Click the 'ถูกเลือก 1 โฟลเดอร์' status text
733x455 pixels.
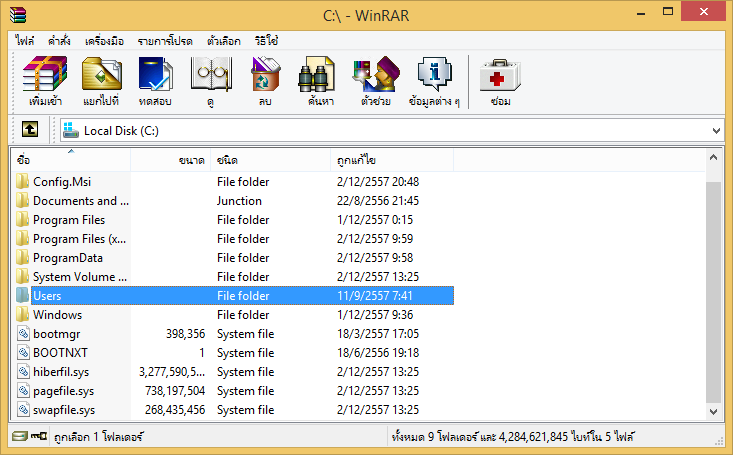tap(99, 437)
